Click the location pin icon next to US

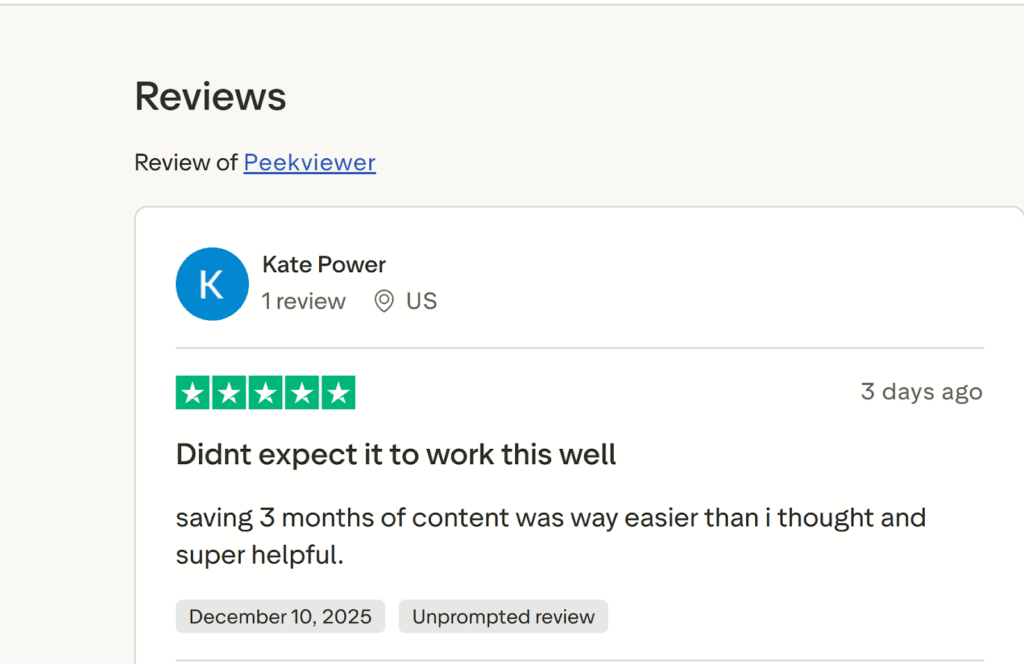pyautogui.click(x=385, y=301)
